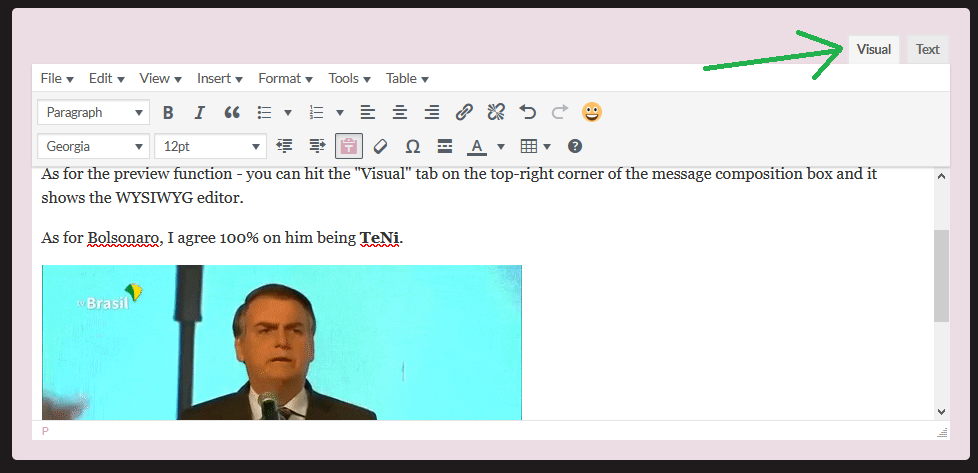Open the Insert menu
This screenshot has height=473, width=978.
click(220, 79)
